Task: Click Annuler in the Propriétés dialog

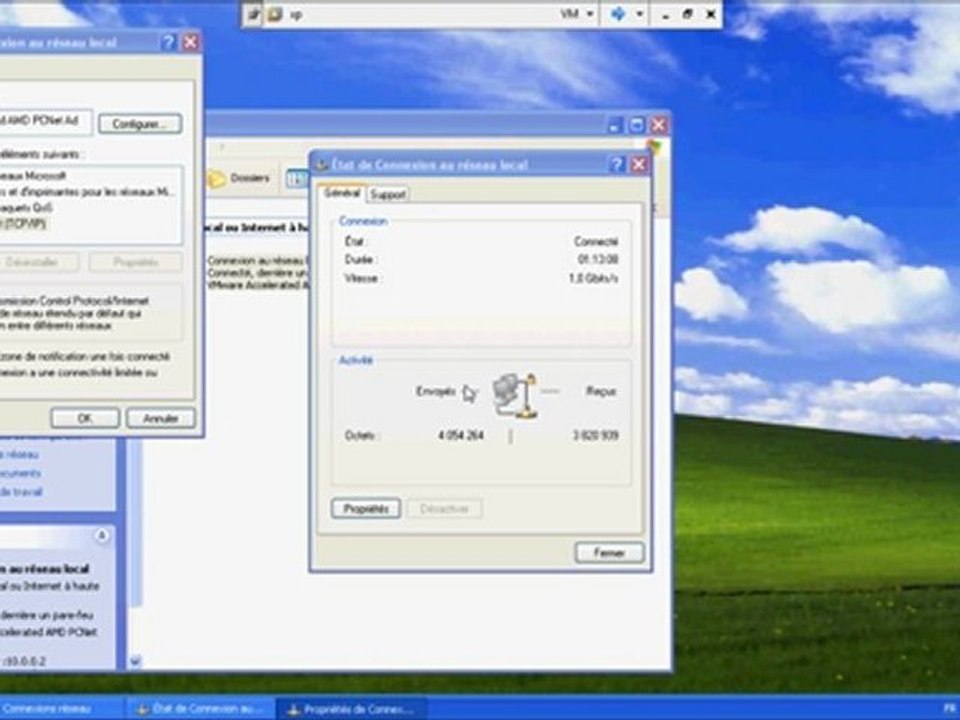Action: coord(160,419)
